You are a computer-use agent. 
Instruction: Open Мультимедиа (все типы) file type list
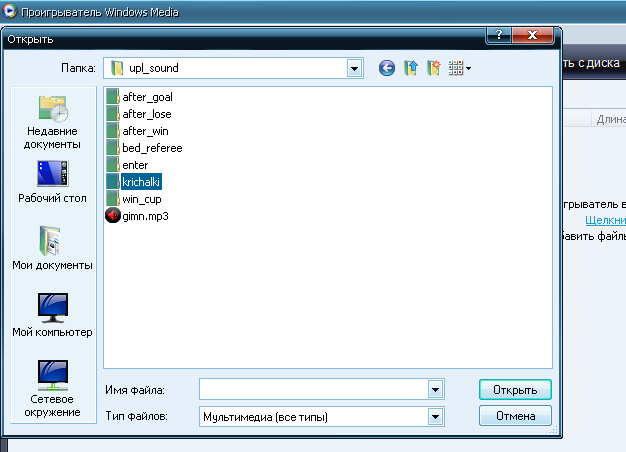point(322,417)
